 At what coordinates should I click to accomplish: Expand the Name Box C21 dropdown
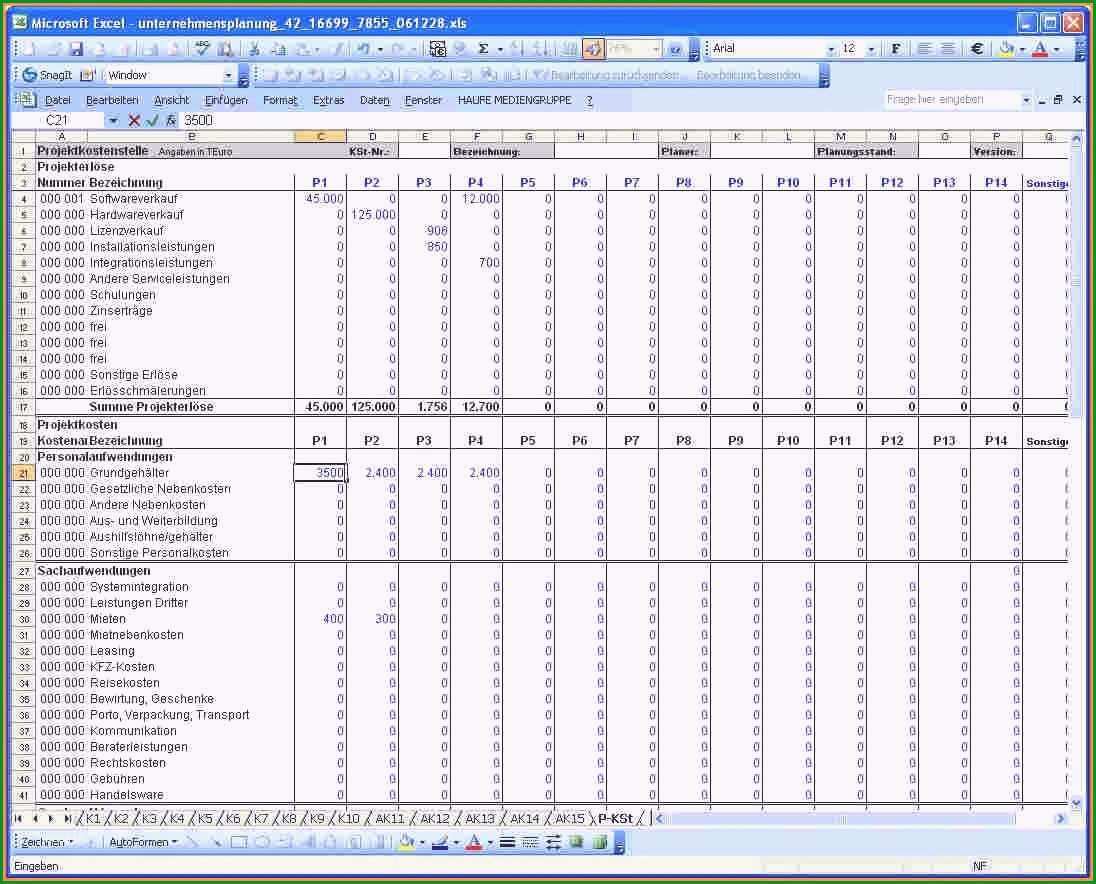pyautogui.click(x=113, y=120)
